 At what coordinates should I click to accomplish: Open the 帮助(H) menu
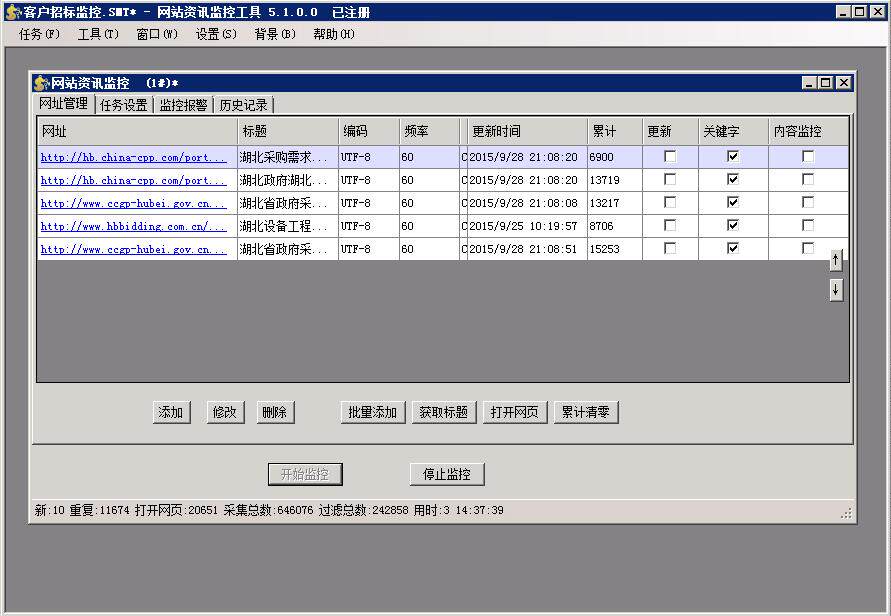(332, 33)
